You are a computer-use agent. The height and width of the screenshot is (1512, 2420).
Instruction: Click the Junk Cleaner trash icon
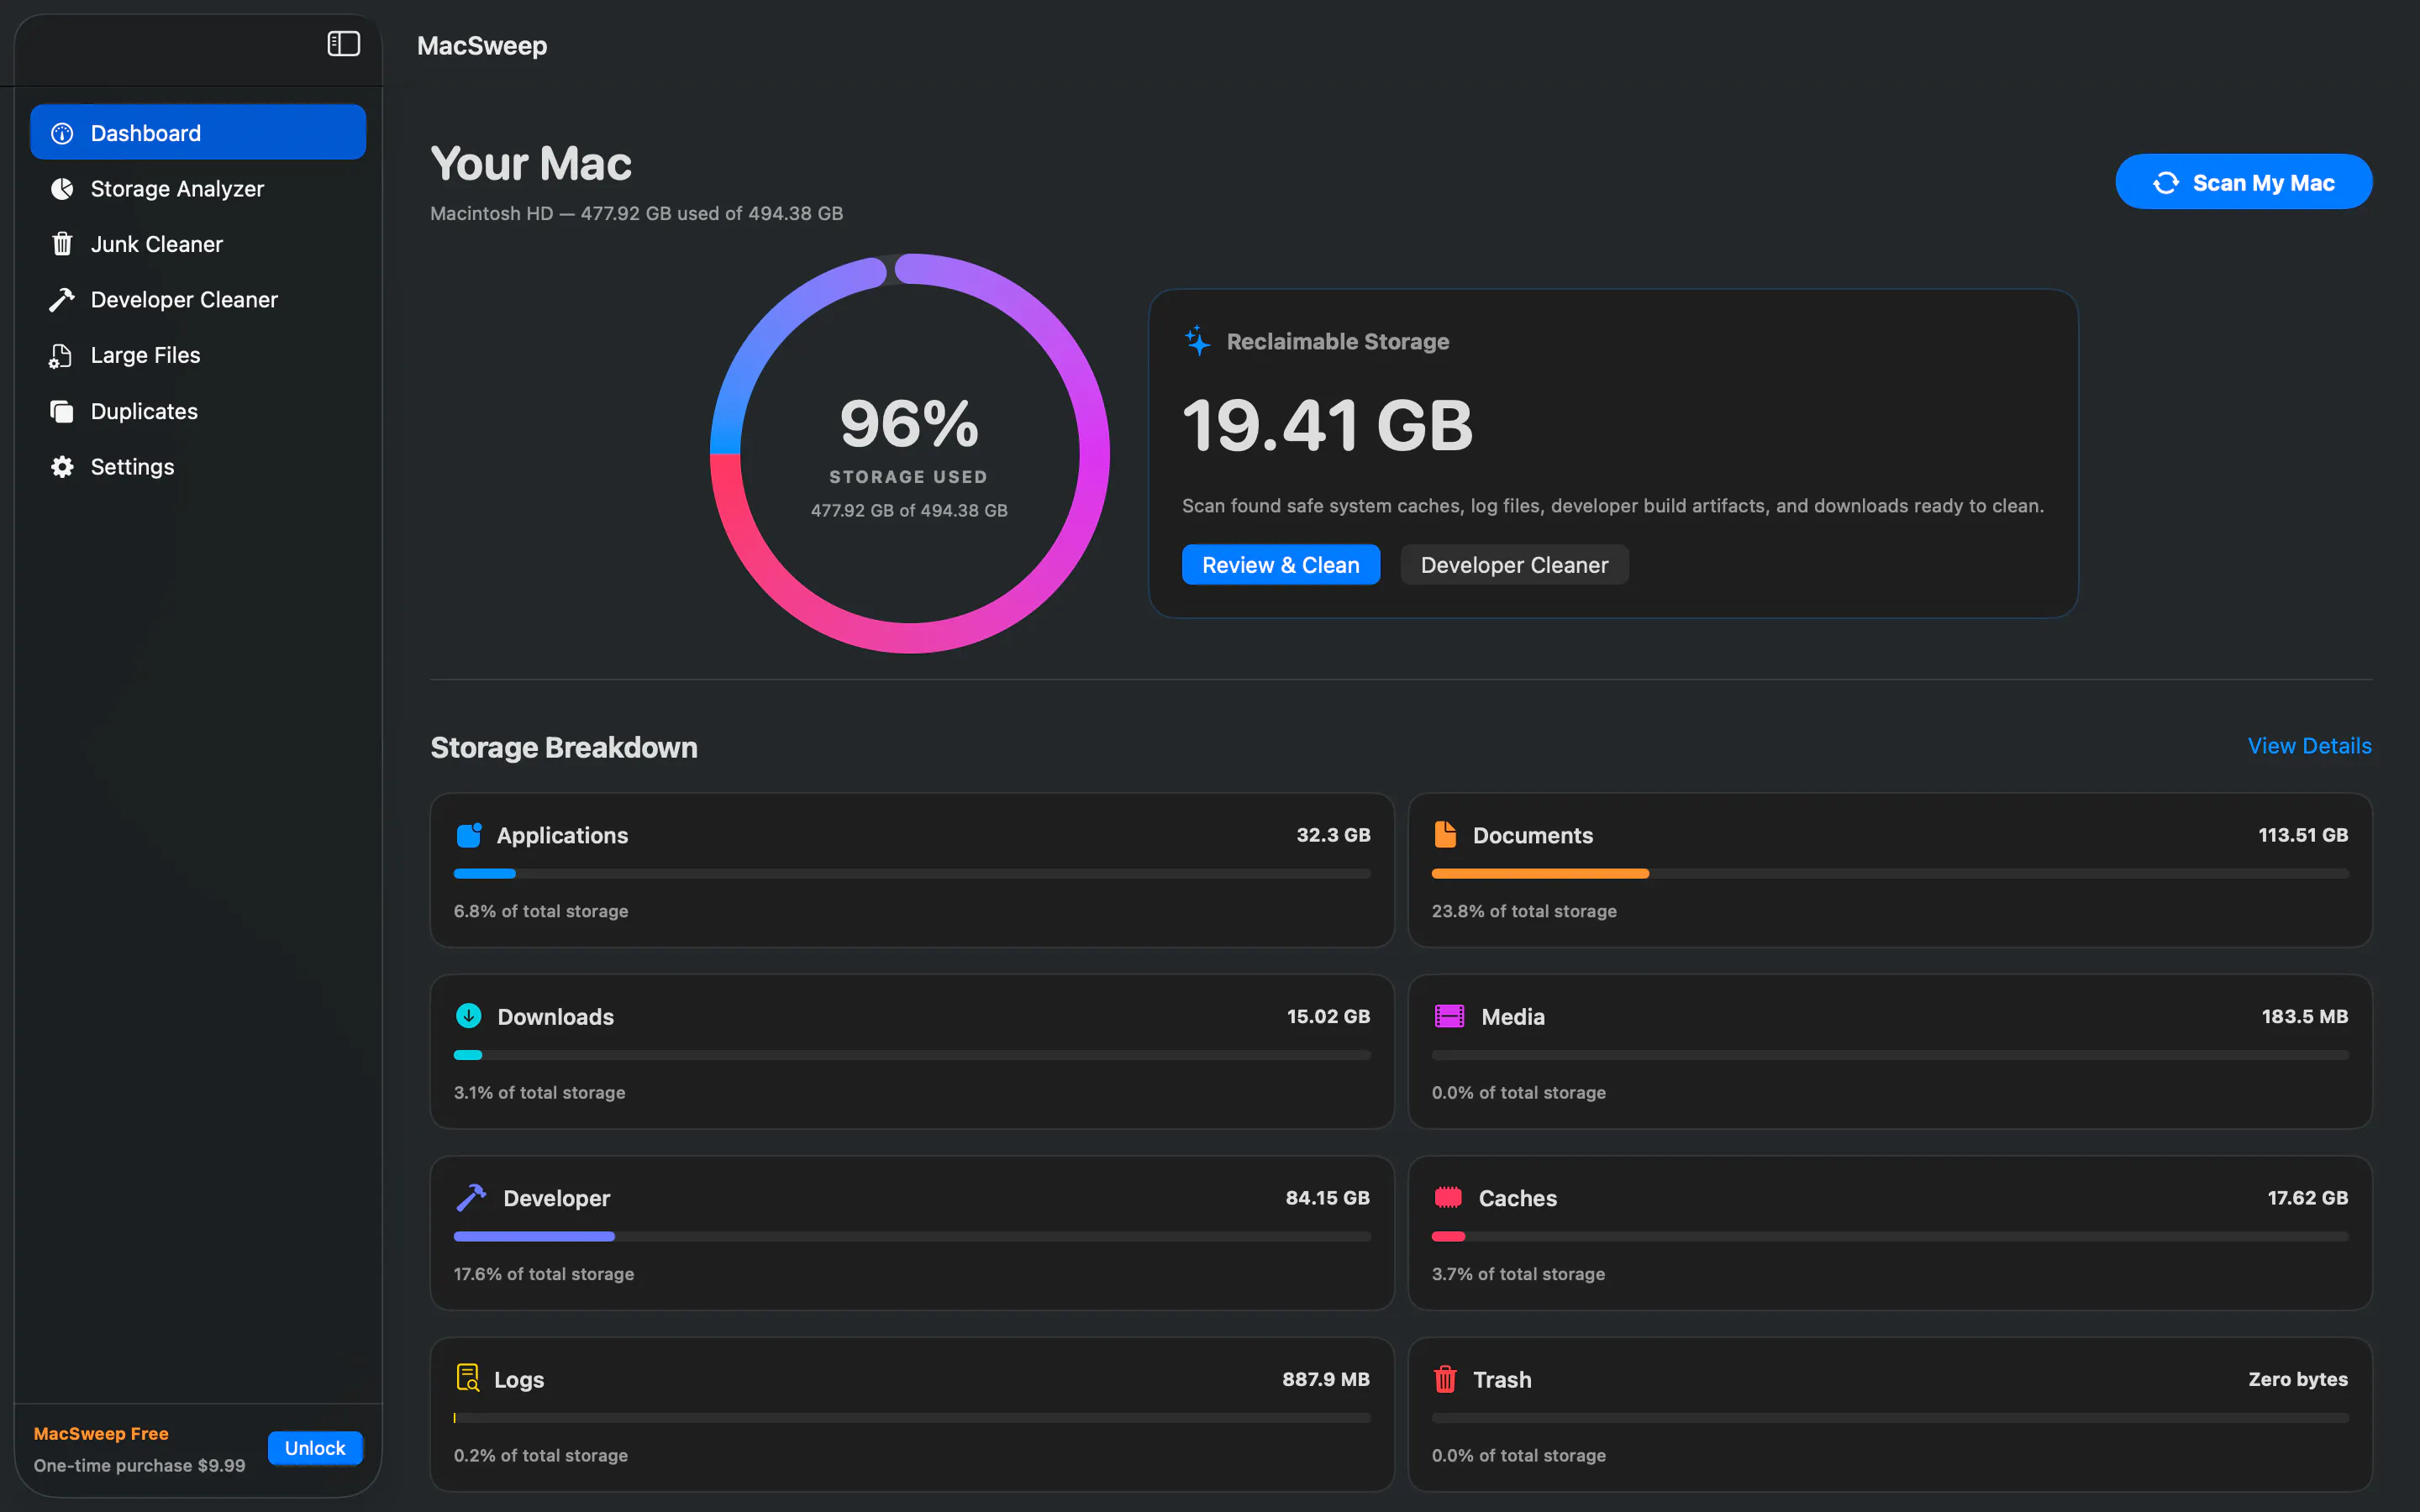[62, 244]
